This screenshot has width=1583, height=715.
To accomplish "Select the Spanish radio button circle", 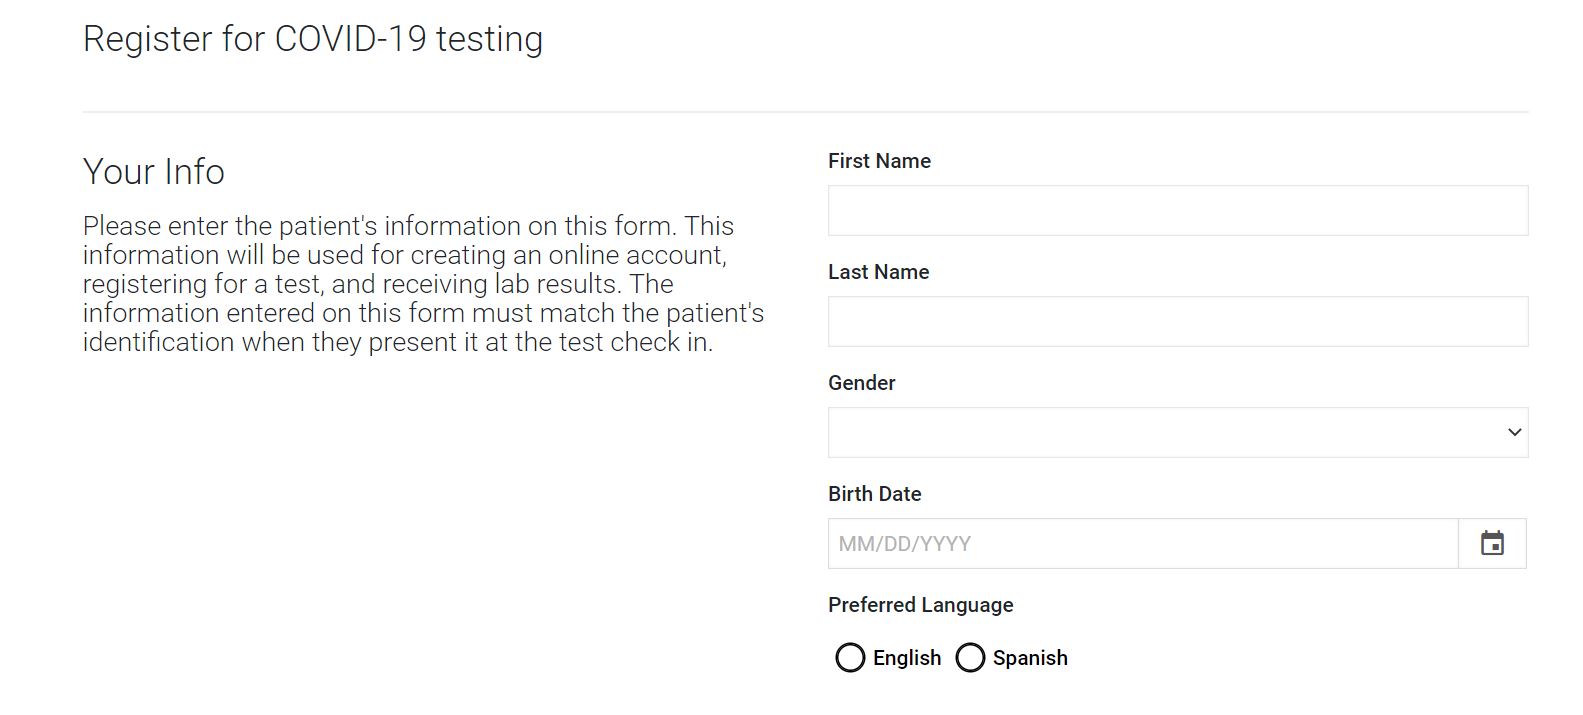I will point(970,657).
